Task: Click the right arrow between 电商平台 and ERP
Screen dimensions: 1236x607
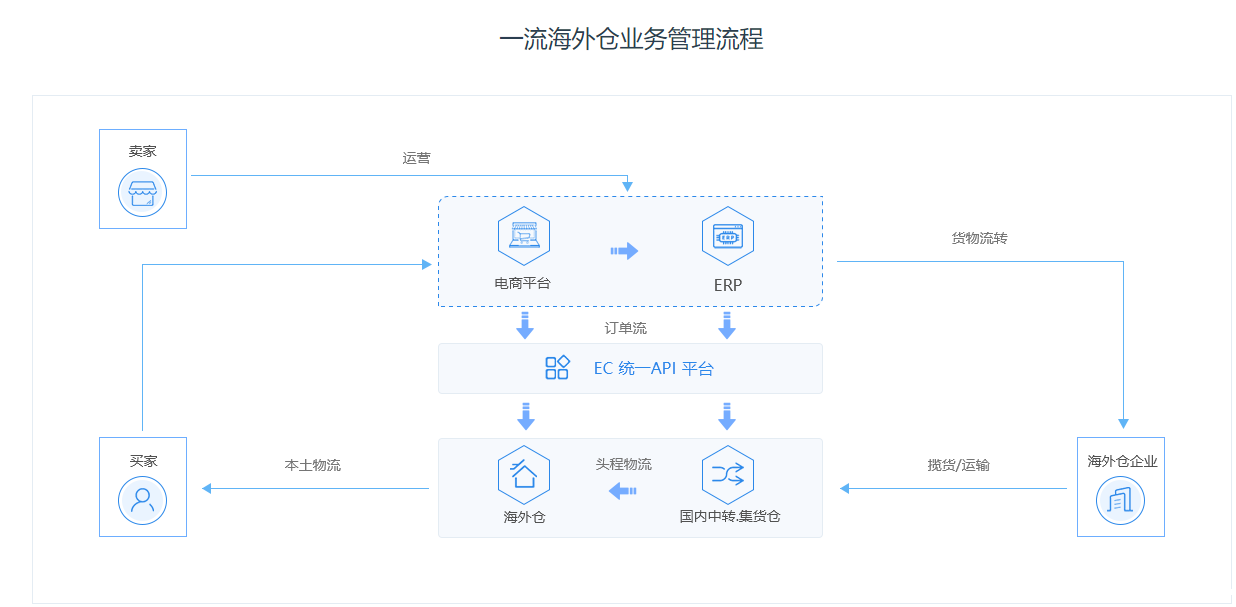Action: [624, 251]
